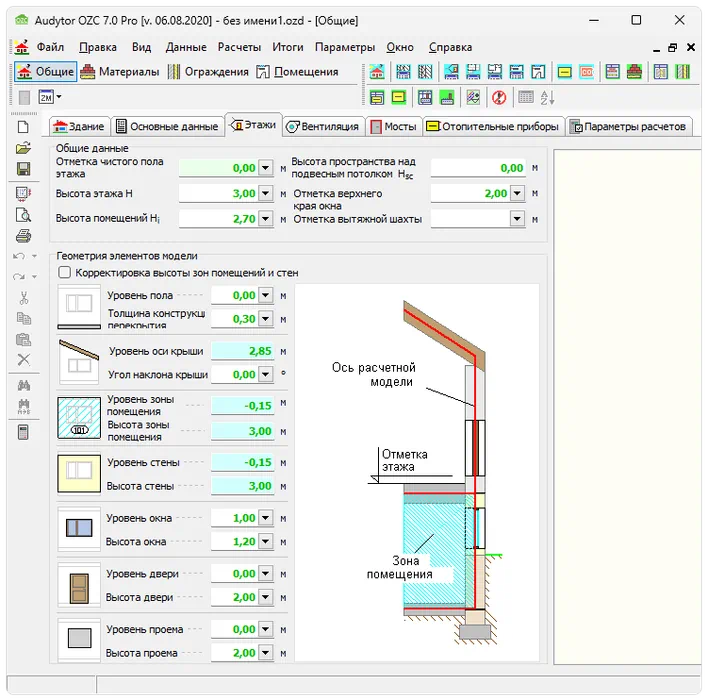Click the Paste clipboard icon

click(23, 339)
